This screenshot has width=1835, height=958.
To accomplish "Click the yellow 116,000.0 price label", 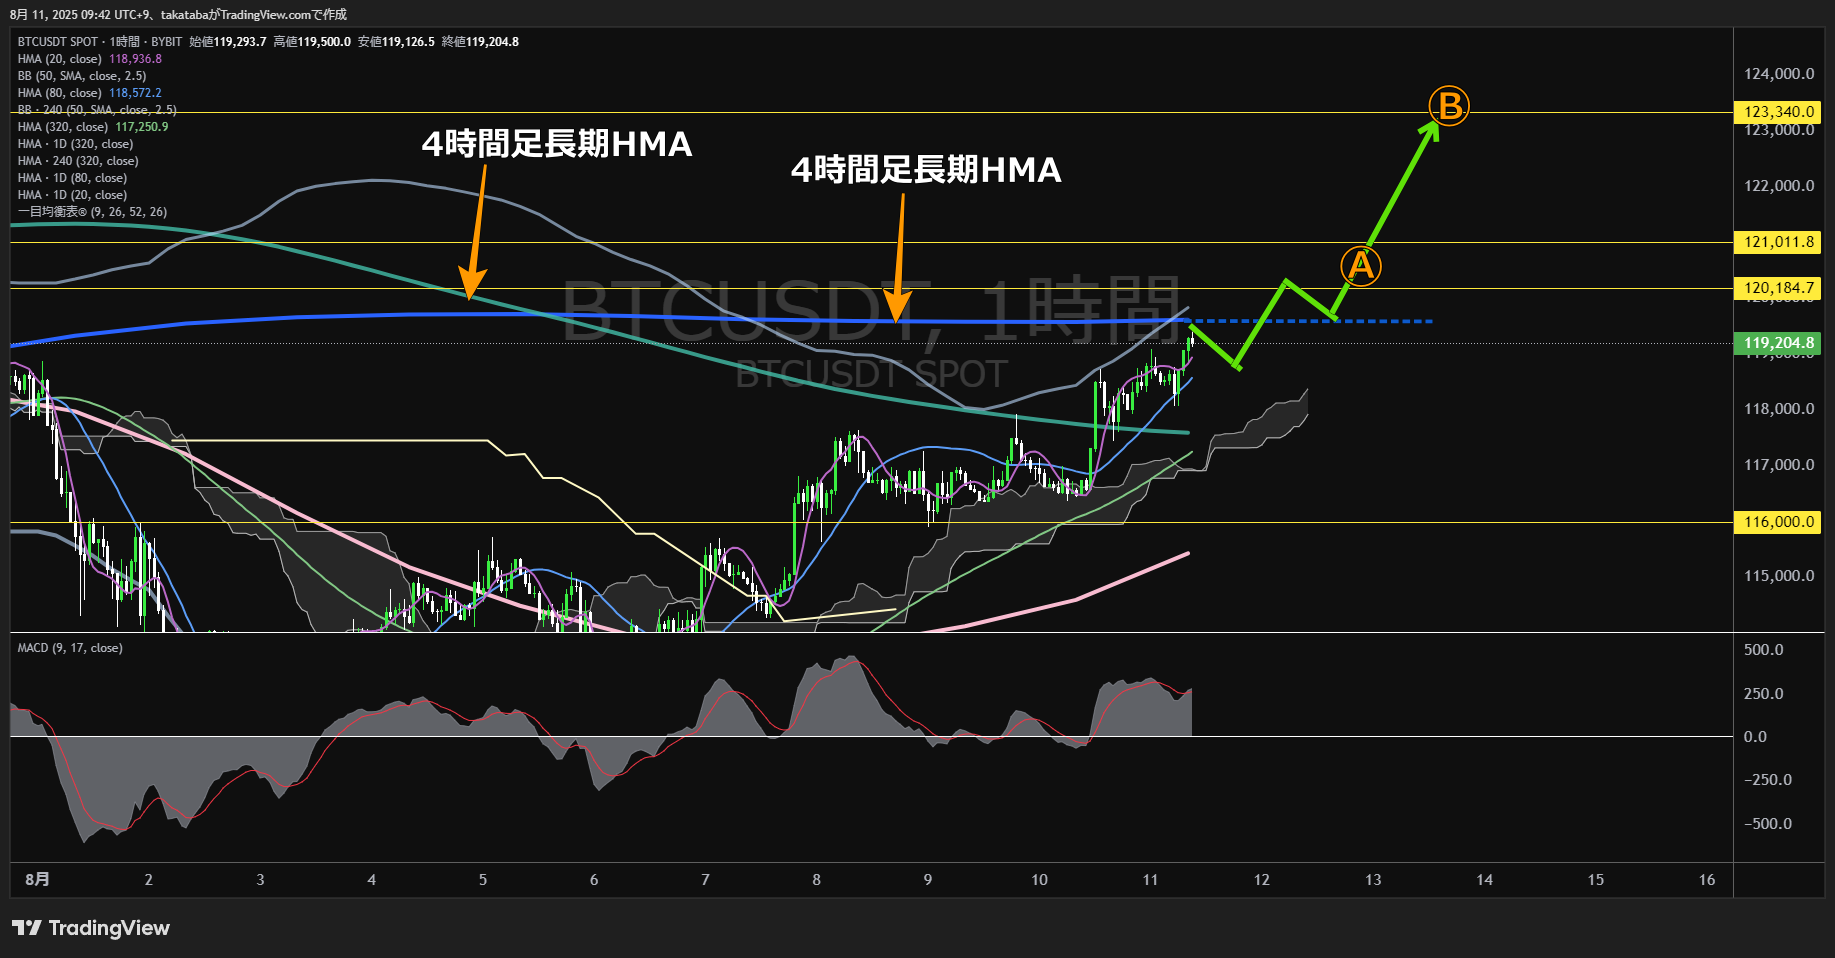I will click(1778, 522).
